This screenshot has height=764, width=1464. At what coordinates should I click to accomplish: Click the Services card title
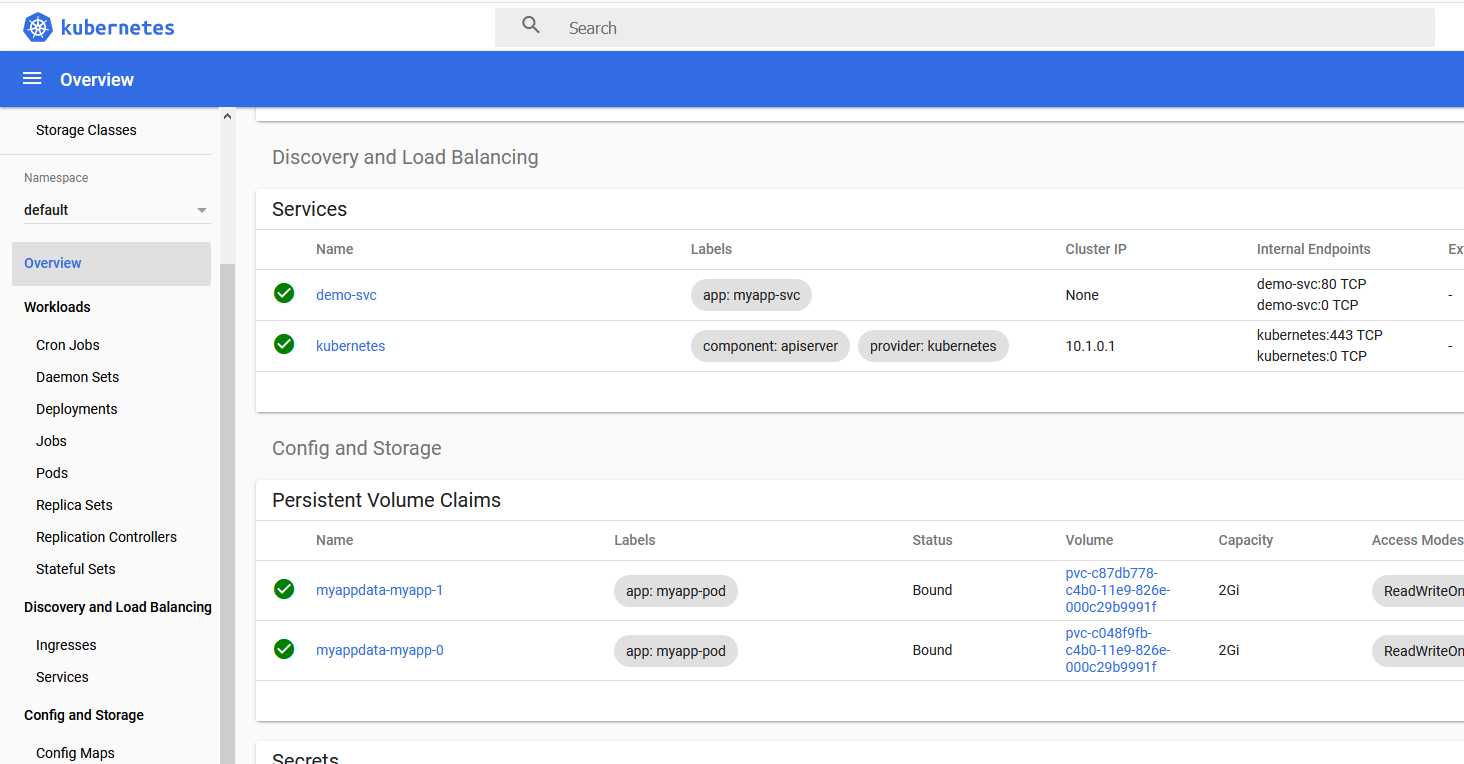[309, 209]
